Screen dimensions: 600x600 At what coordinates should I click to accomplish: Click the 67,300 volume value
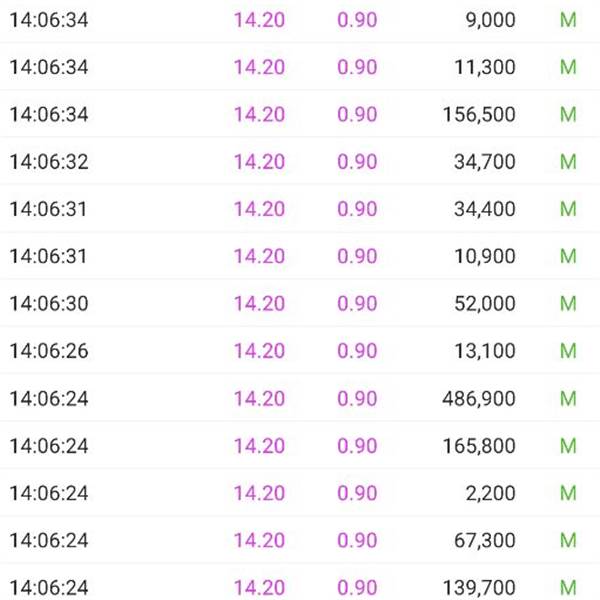[x=485, y=541]
